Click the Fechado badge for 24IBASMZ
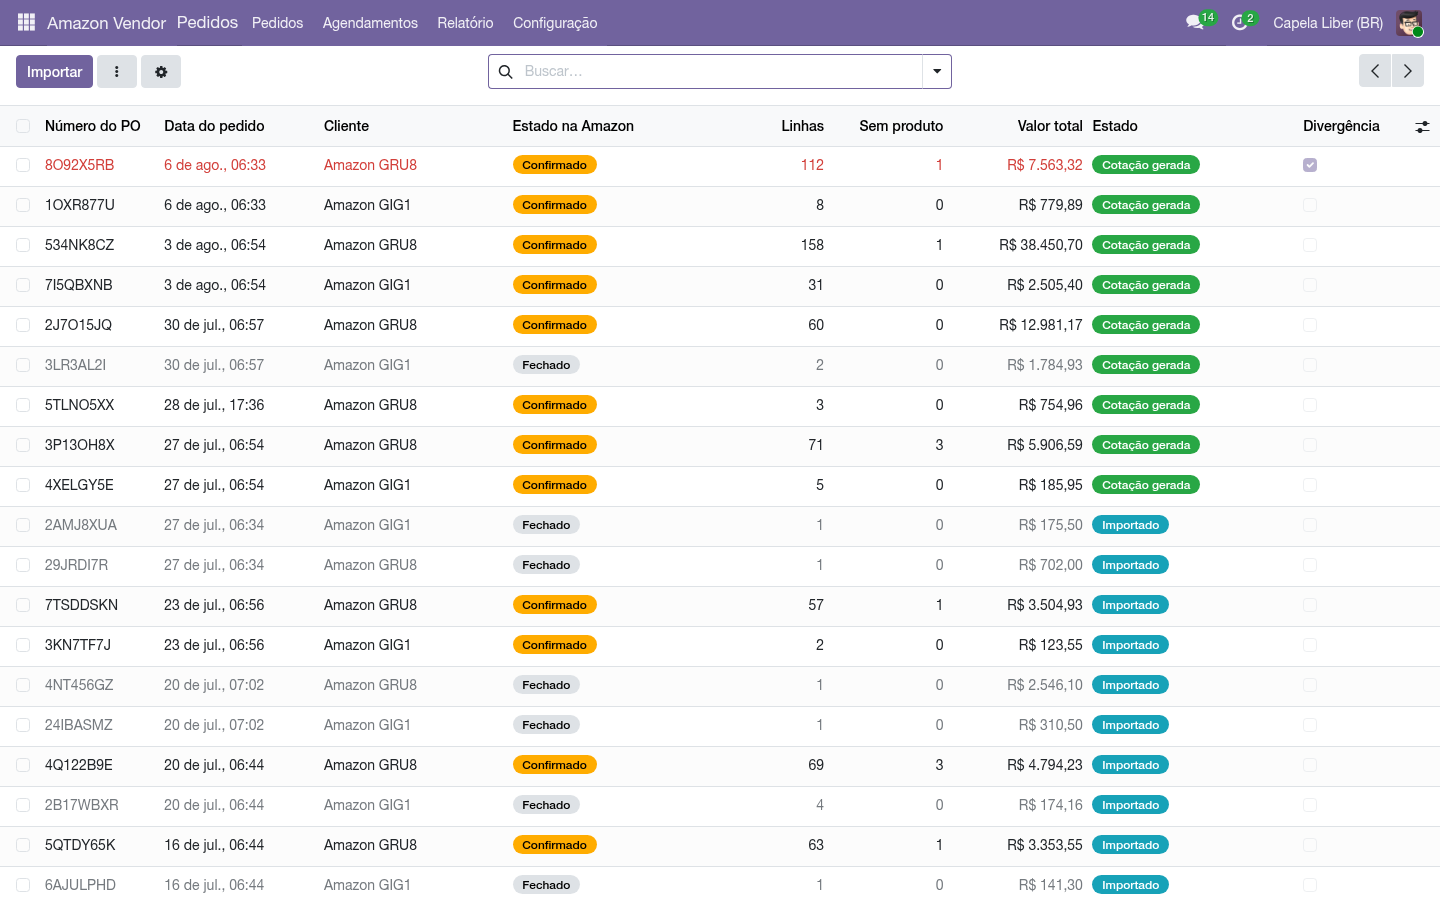This screenshot has height=900, width=1440. pos(546,725)
